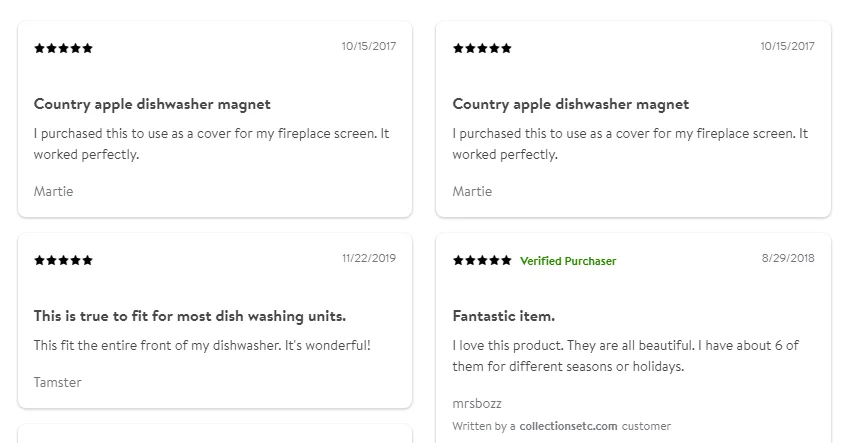This screenshot has height=443, width=844.
Task: Click the green Verified Purchaser label
Action: coord(568,261)
